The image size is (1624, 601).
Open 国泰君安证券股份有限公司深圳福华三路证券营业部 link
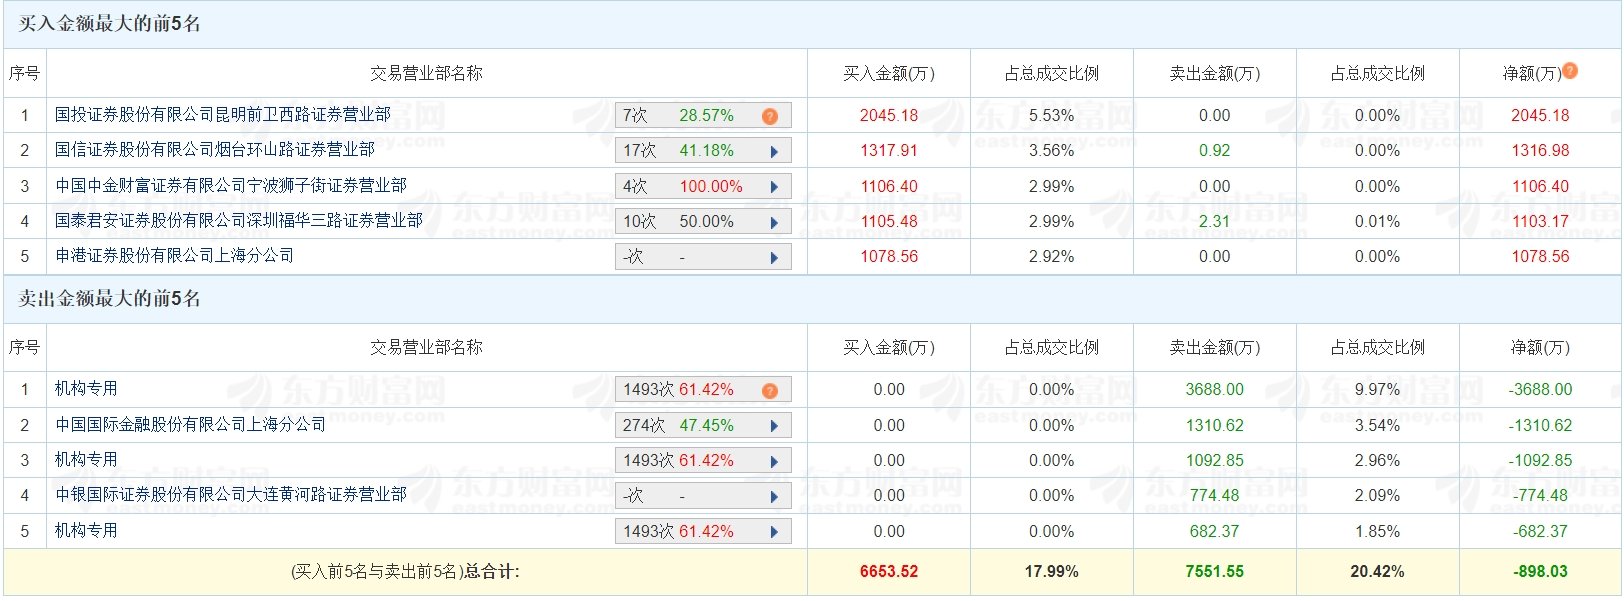(238, 221)
